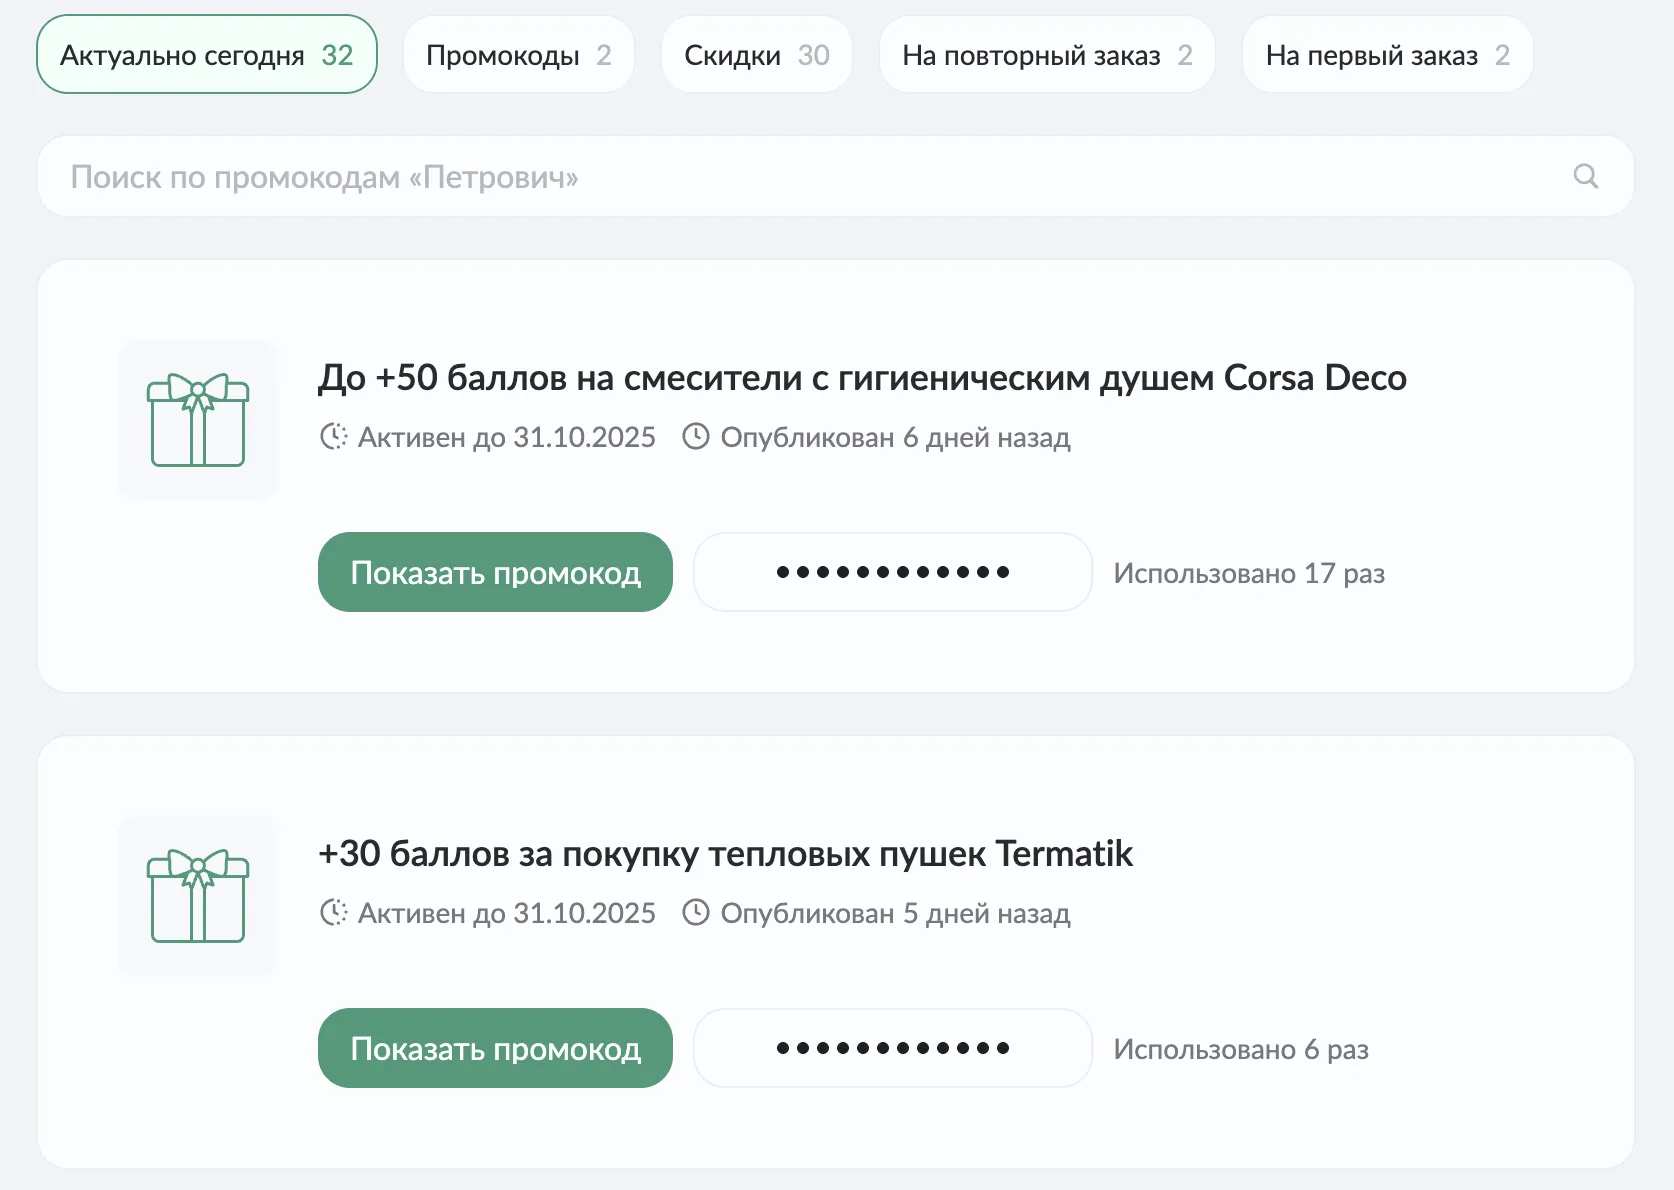Click "Использовано 17 раз" usage text
This screenshot has height=1190, width=1674.
(1249, 574)
